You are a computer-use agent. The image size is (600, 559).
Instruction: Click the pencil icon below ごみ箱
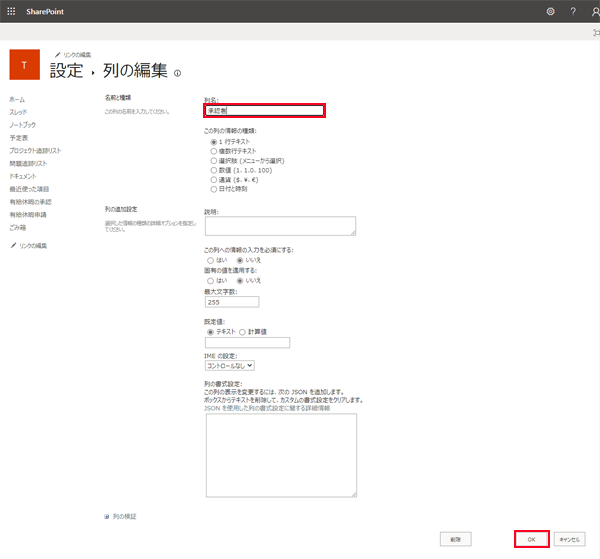(13, 245)
